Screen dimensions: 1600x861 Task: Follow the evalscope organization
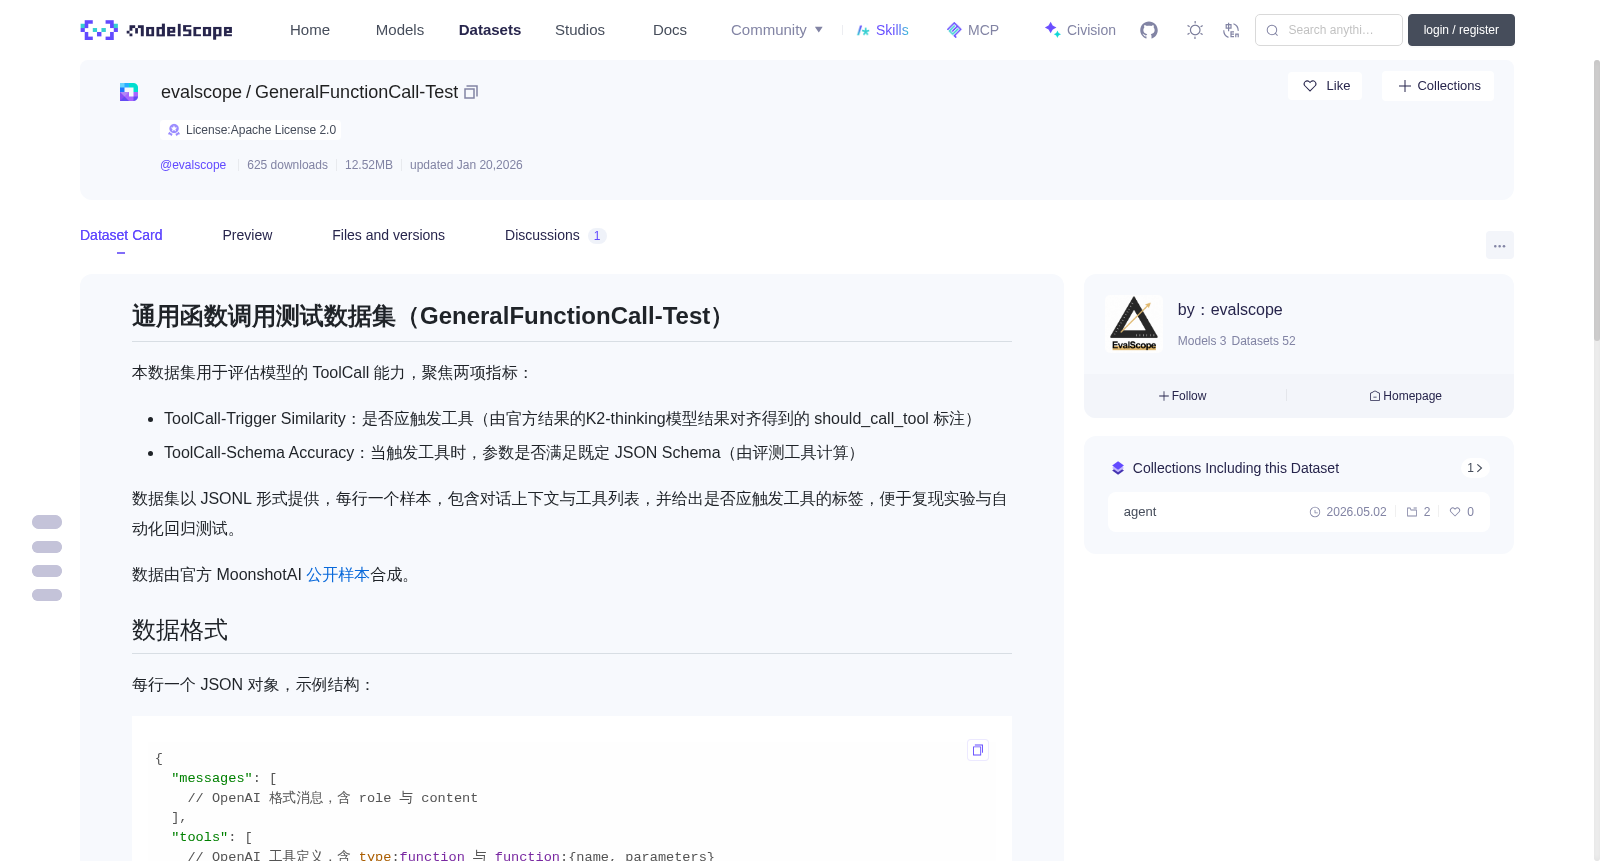point(1182,396)
